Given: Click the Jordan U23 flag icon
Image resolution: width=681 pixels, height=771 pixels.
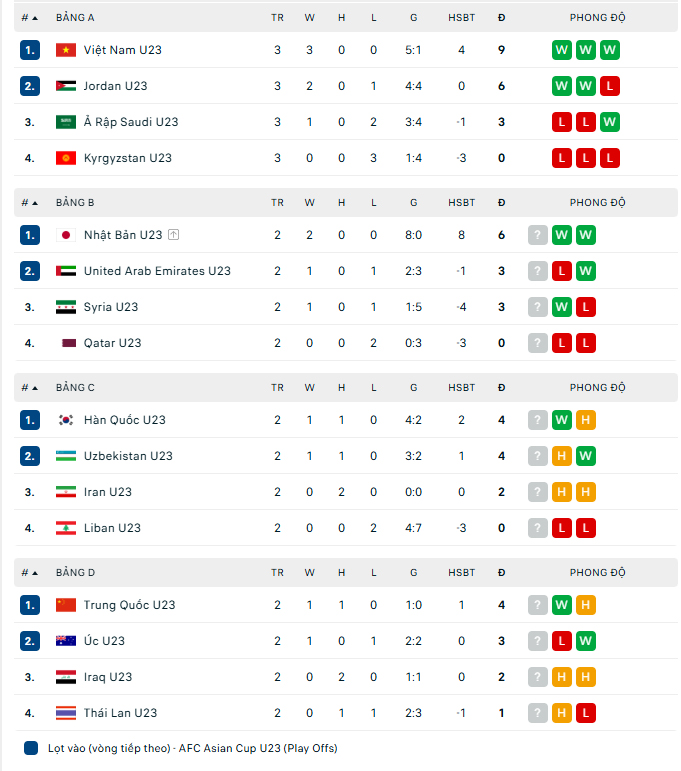Looking at the screenshot, I should [65, 86].
